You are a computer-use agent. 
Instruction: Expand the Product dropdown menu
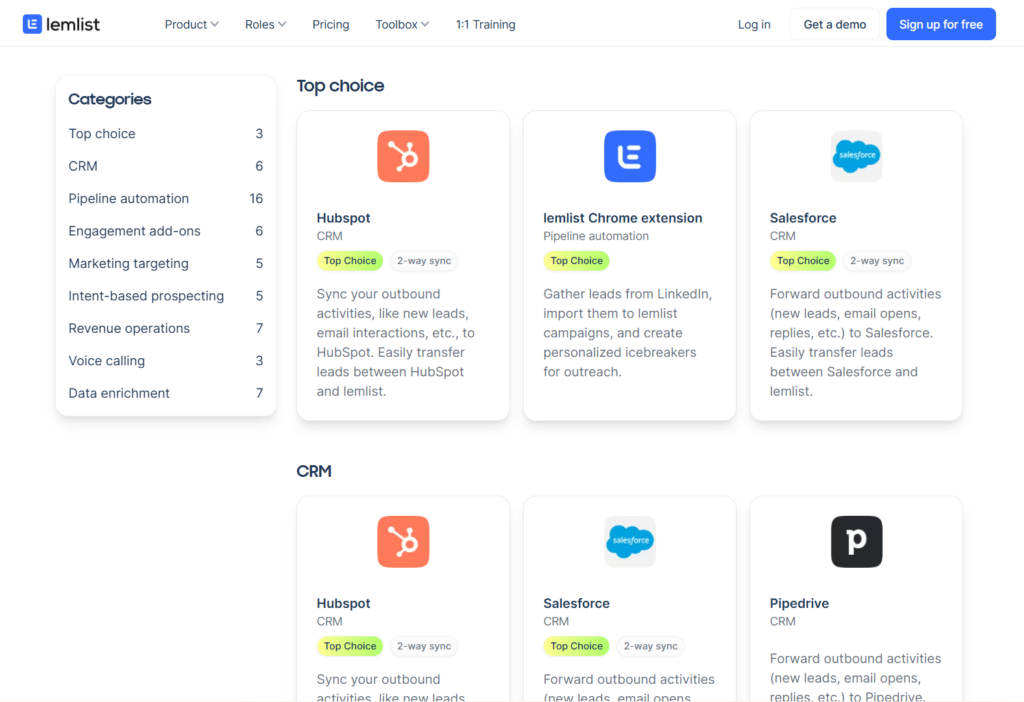[190, 24]
